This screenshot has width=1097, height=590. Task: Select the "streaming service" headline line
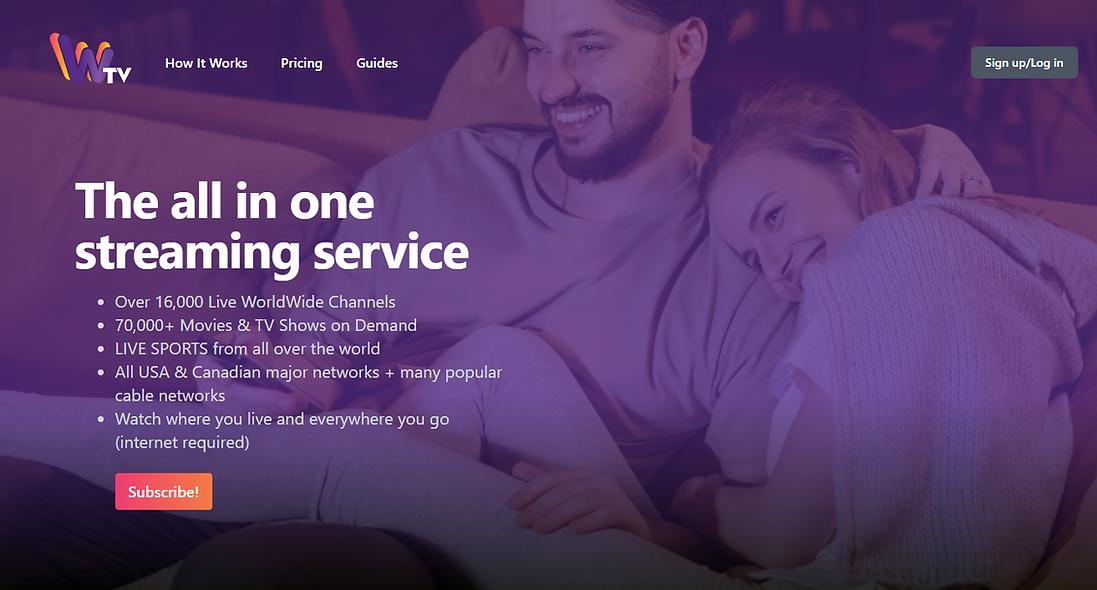coord(271,252)
